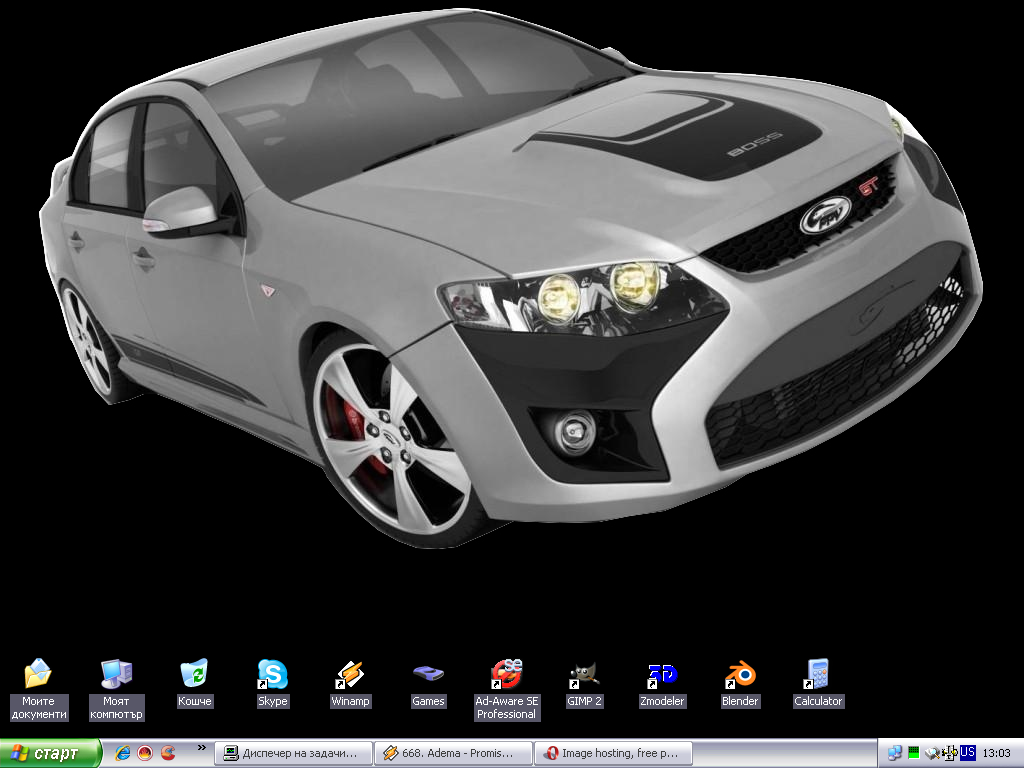
Task: Select the Ad-Aware SE Professional shortcut
Action: pos(506,674)
